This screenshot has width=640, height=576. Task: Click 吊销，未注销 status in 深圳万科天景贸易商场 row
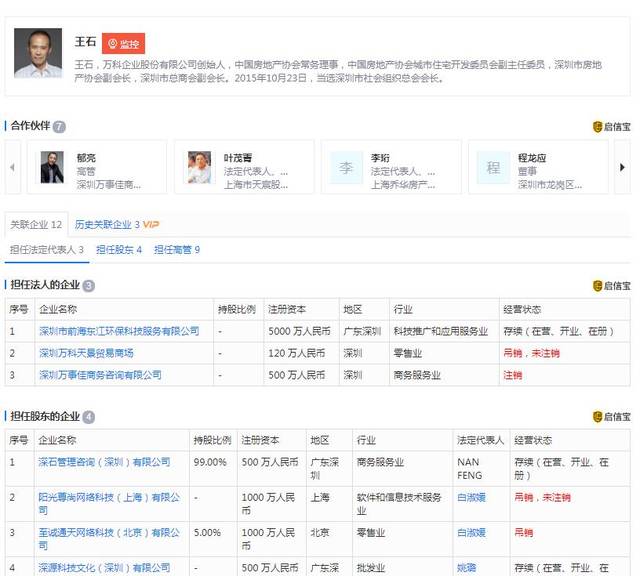(531, 353)
